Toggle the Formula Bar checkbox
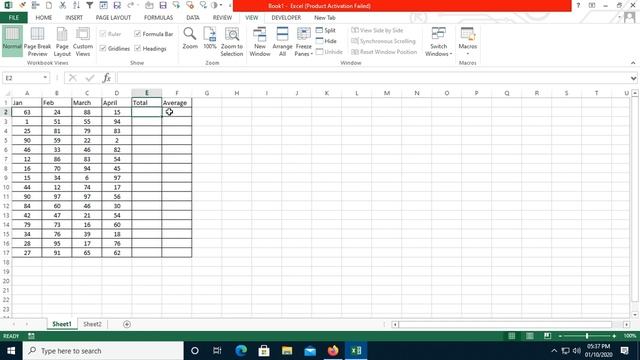This screenshot has width=640, height=360. tap(153, 34)
